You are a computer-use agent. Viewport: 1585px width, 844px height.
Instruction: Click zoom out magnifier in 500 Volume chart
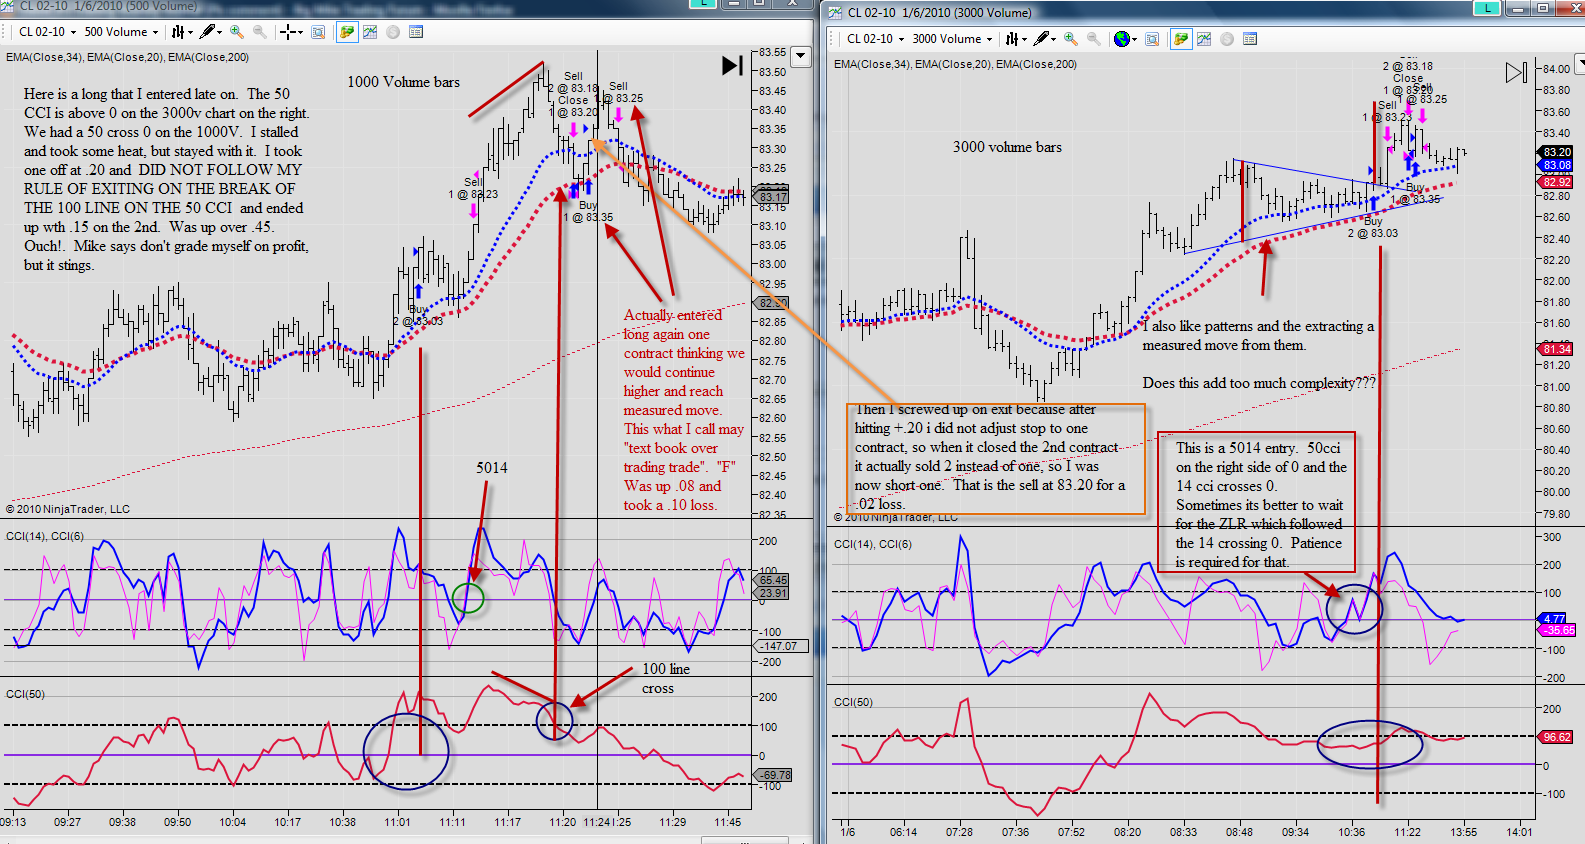[260, 32]
